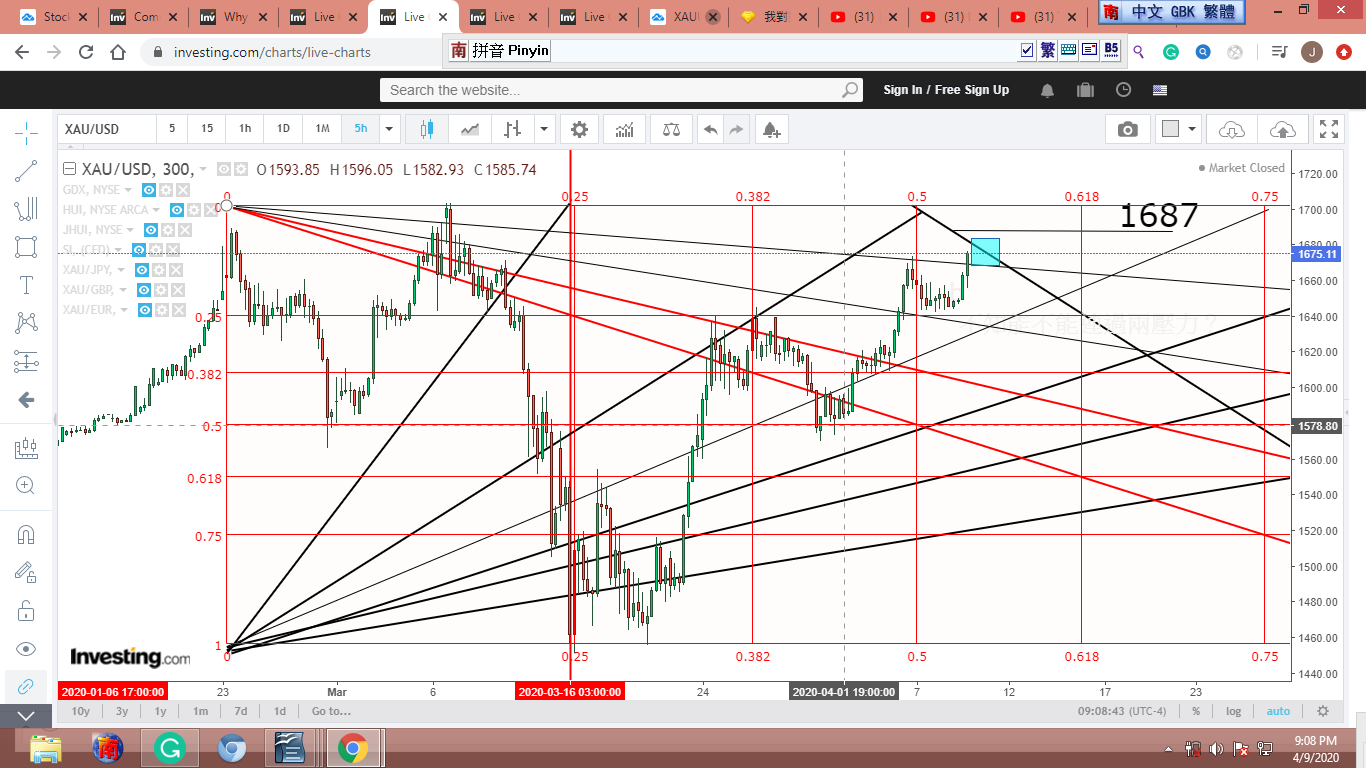Activate the zoom in magnifier tool
This screenshot has width=1366, height=768.
coord(26,486)
